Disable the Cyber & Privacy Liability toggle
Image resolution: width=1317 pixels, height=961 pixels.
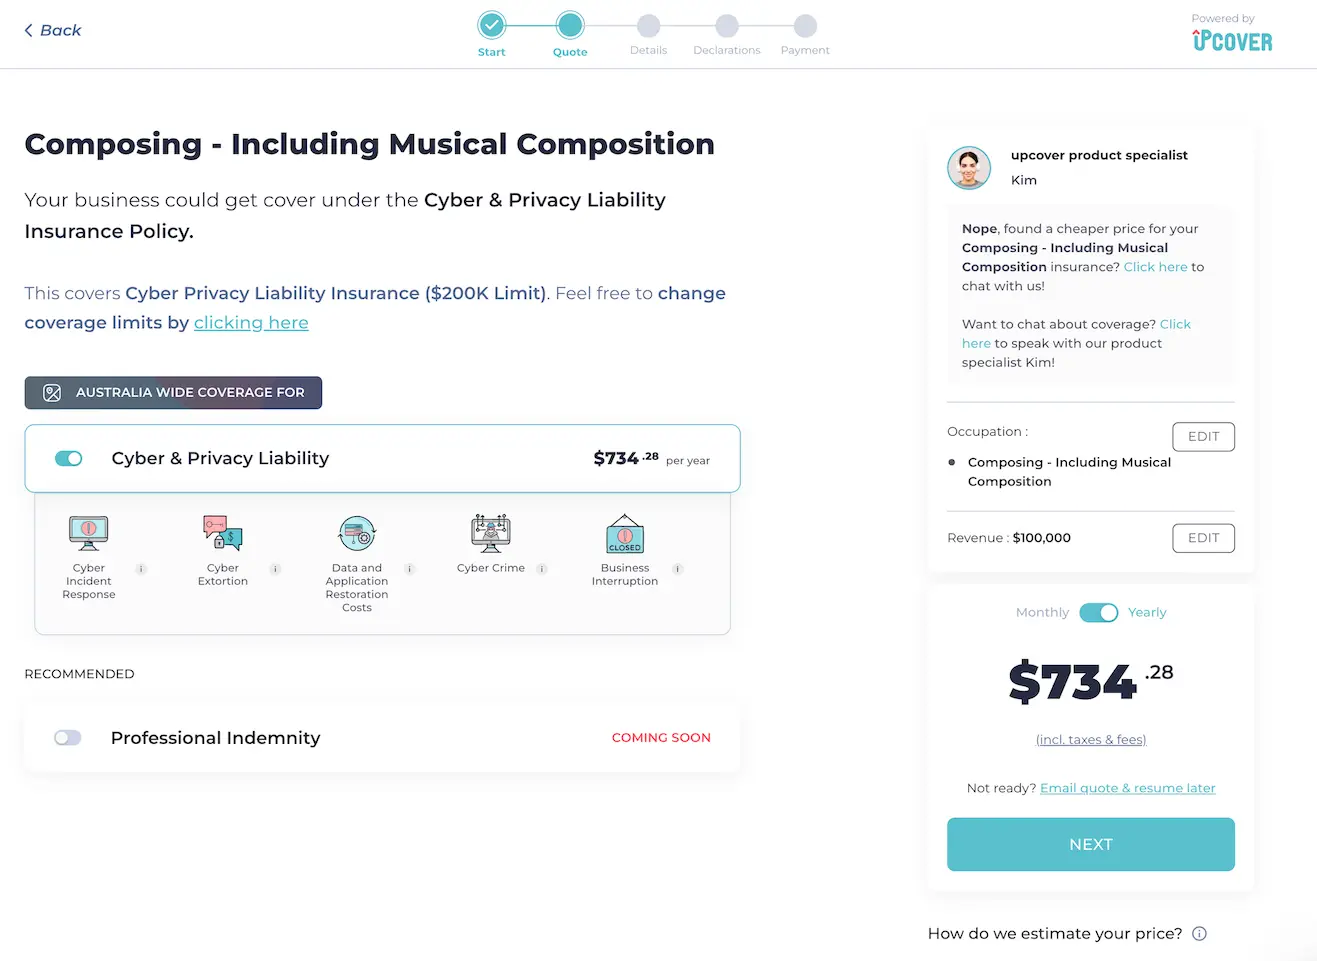69,458
